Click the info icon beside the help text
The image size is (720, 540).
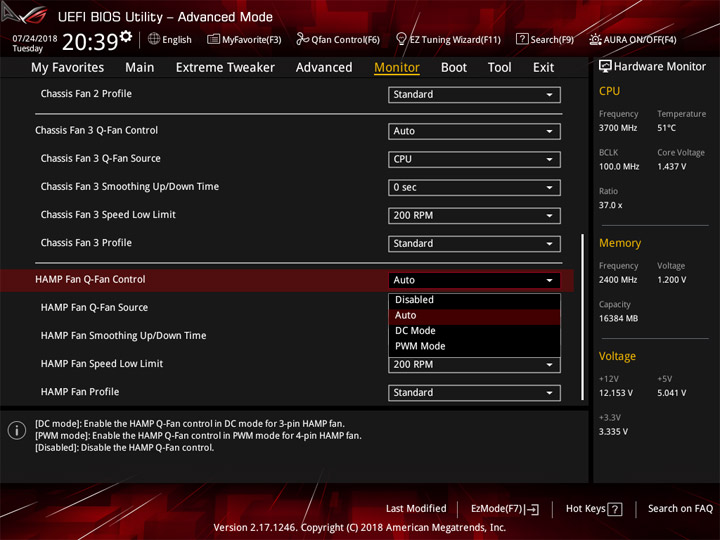click(x=17, y=430)
